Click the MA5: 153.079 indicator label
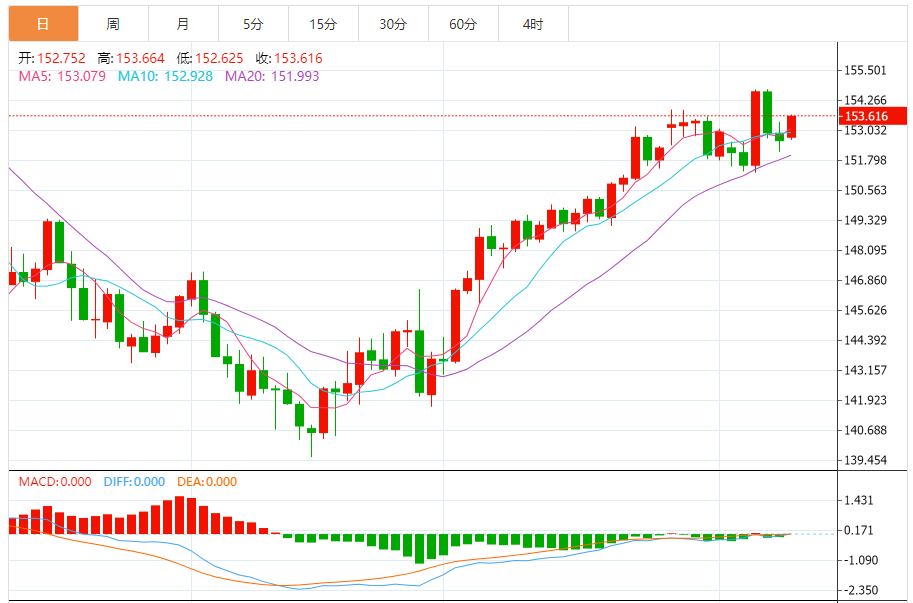This screenshot has width=913, height=603. (62, 76)
